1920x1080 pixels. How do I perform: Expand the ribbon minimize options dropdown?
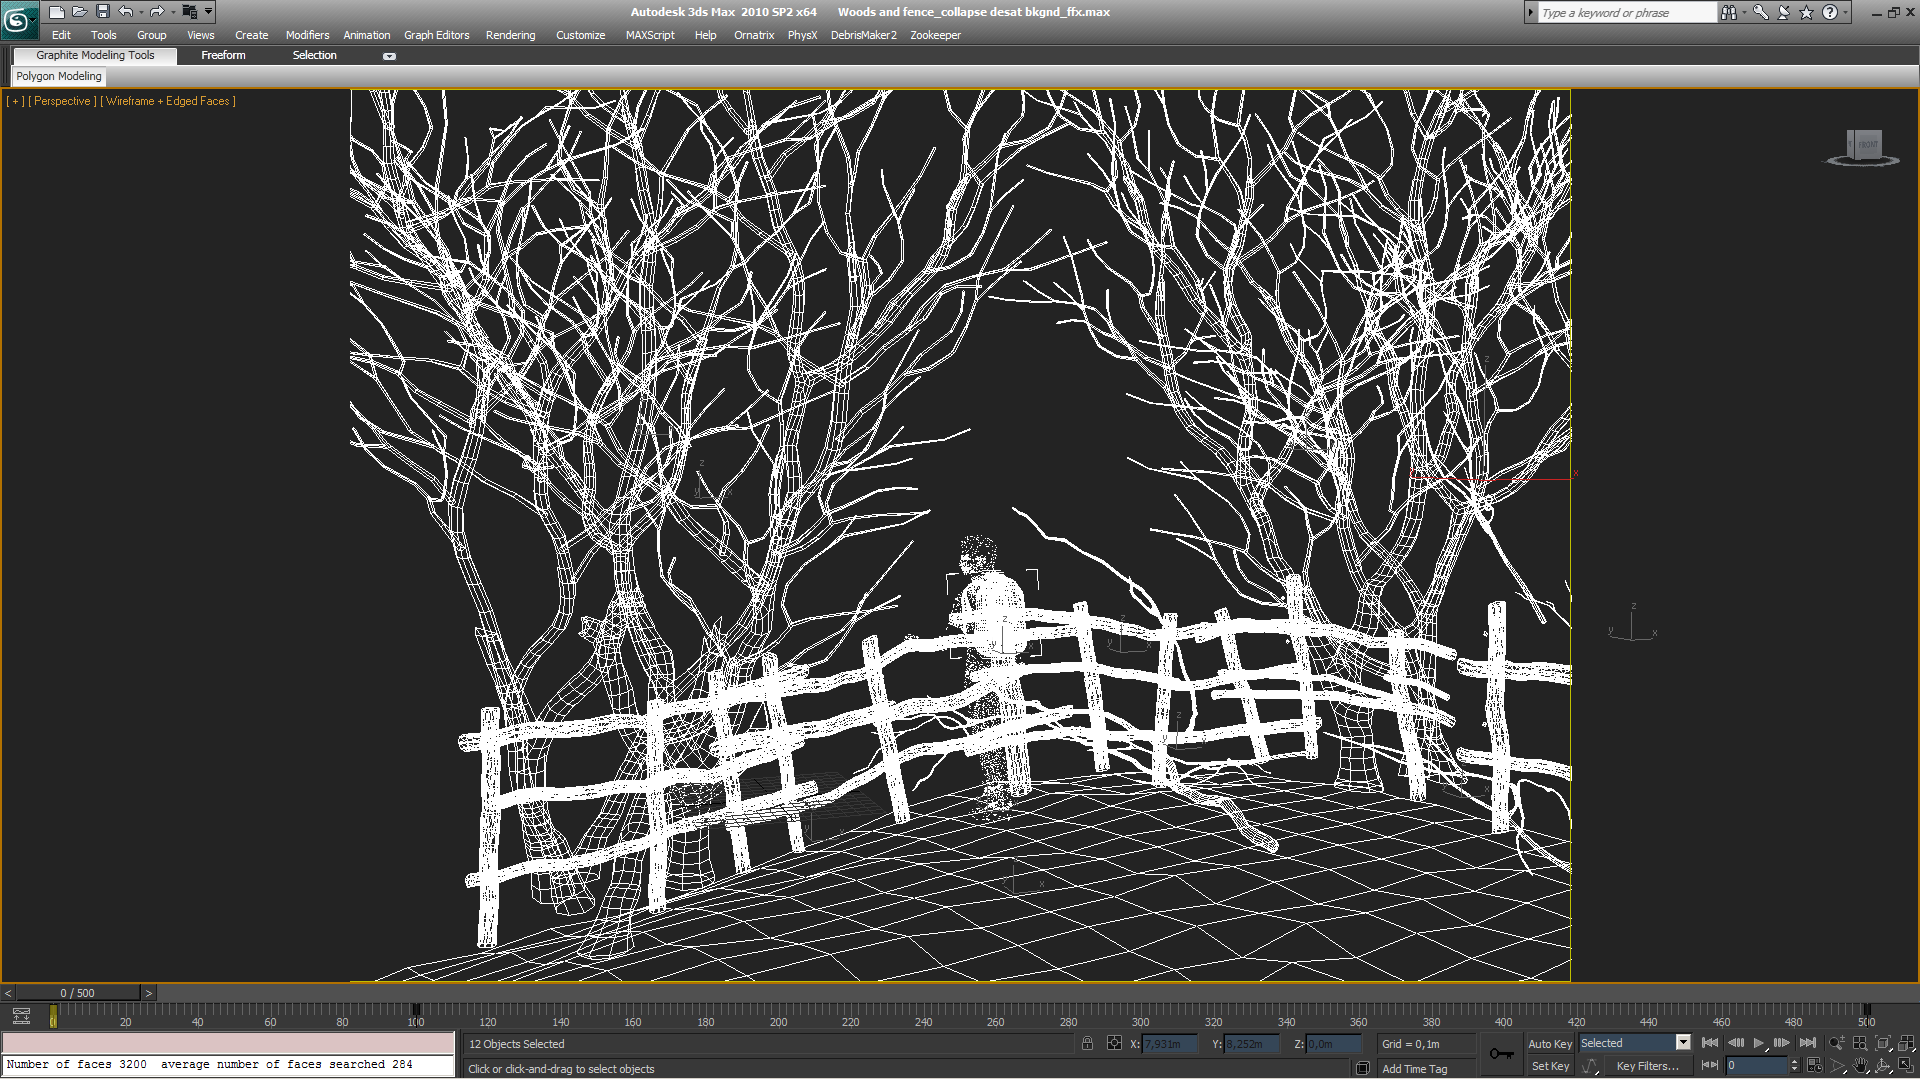pos(389,56)
